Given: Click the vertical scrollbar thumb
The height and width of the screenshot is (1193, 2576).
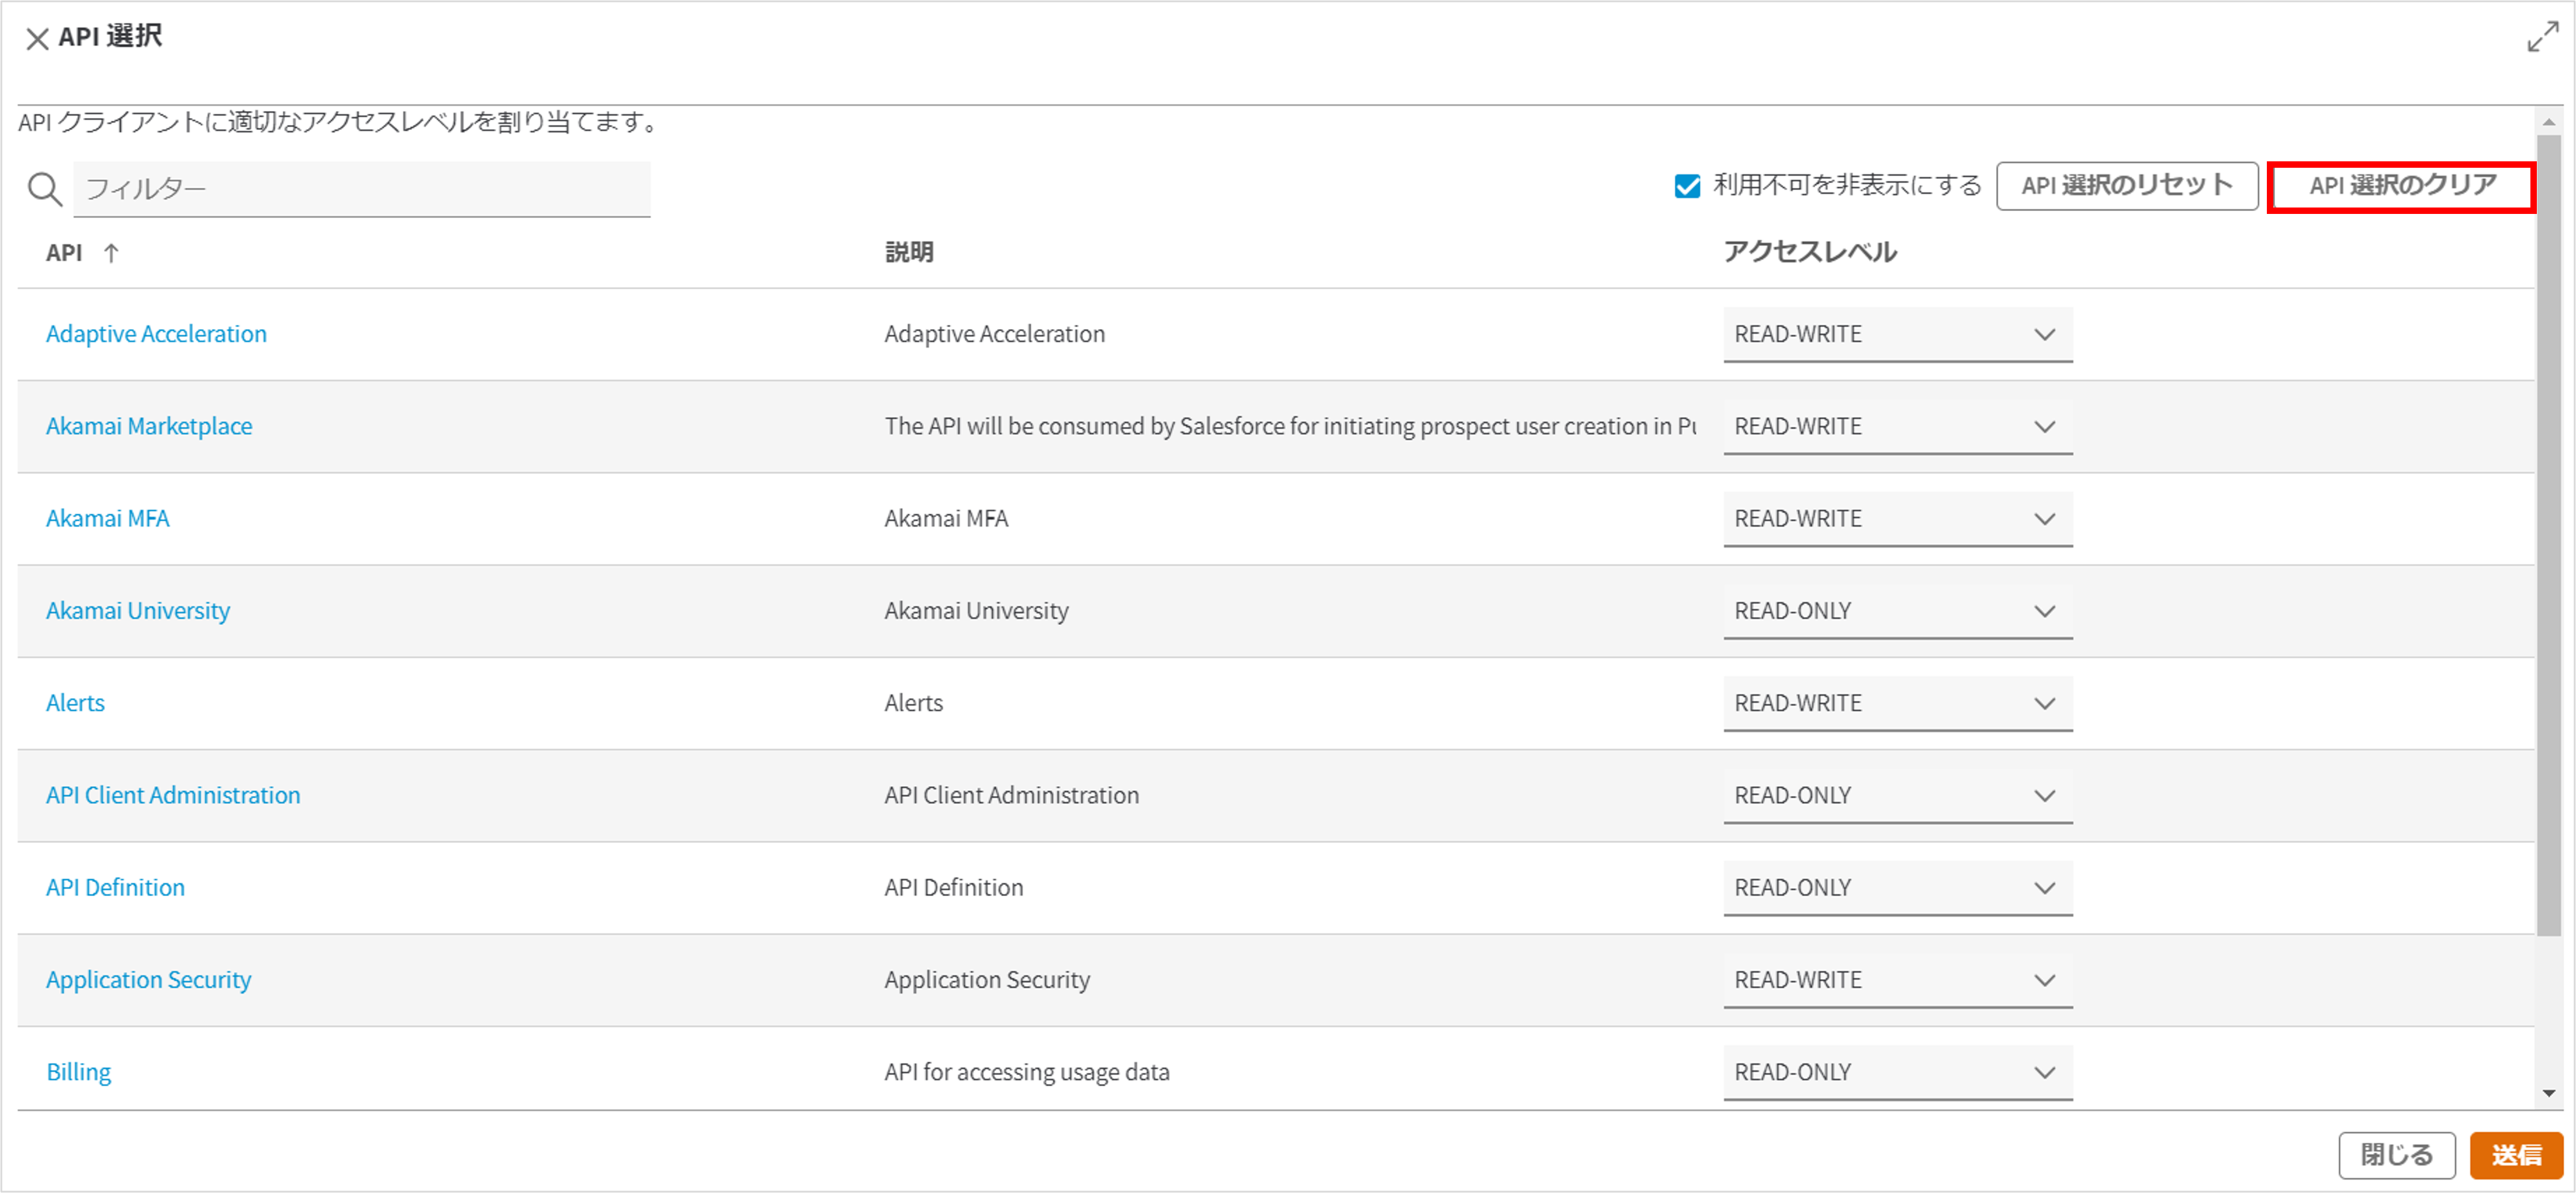Looking at the screenshot, I should point(2548,534).
